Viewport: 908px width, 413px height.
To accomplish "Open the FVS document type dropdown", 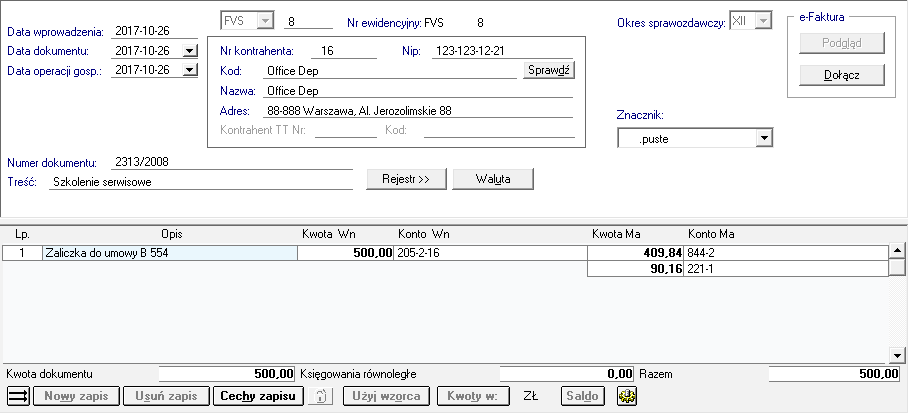I will pos(264,21).
